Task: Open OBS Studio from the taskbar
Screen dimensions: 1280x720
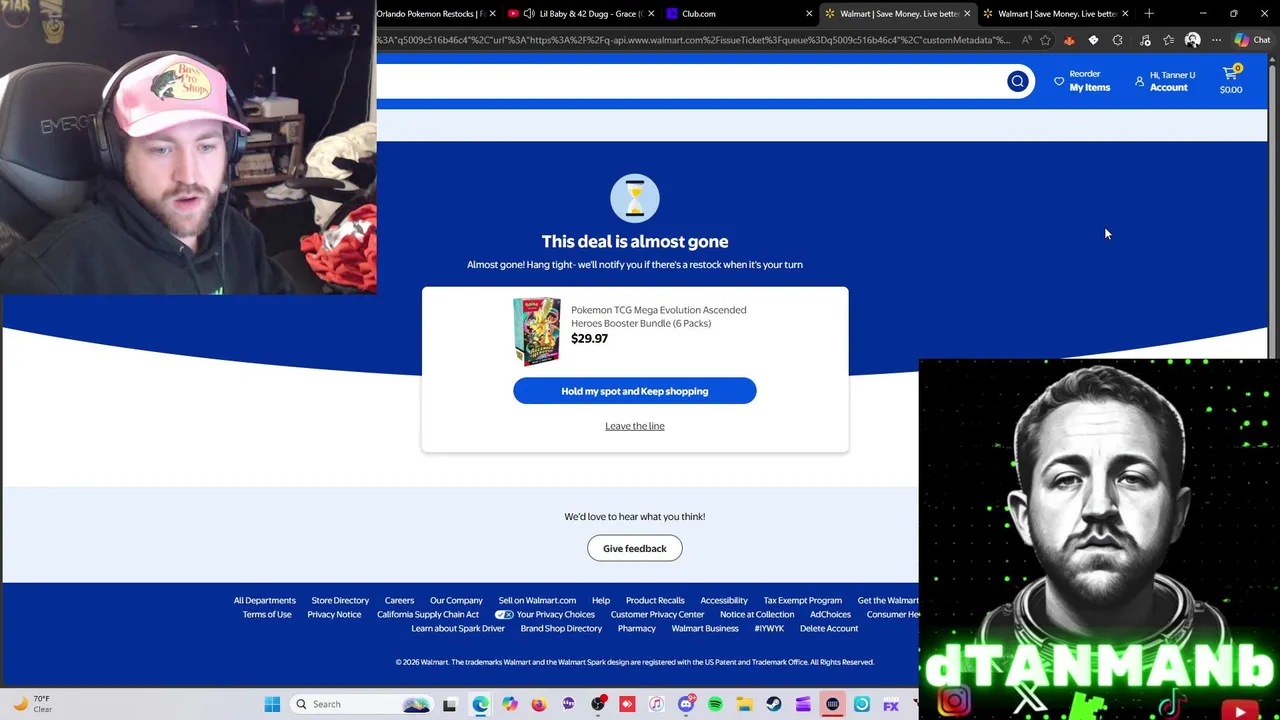Action: (598, 704)
